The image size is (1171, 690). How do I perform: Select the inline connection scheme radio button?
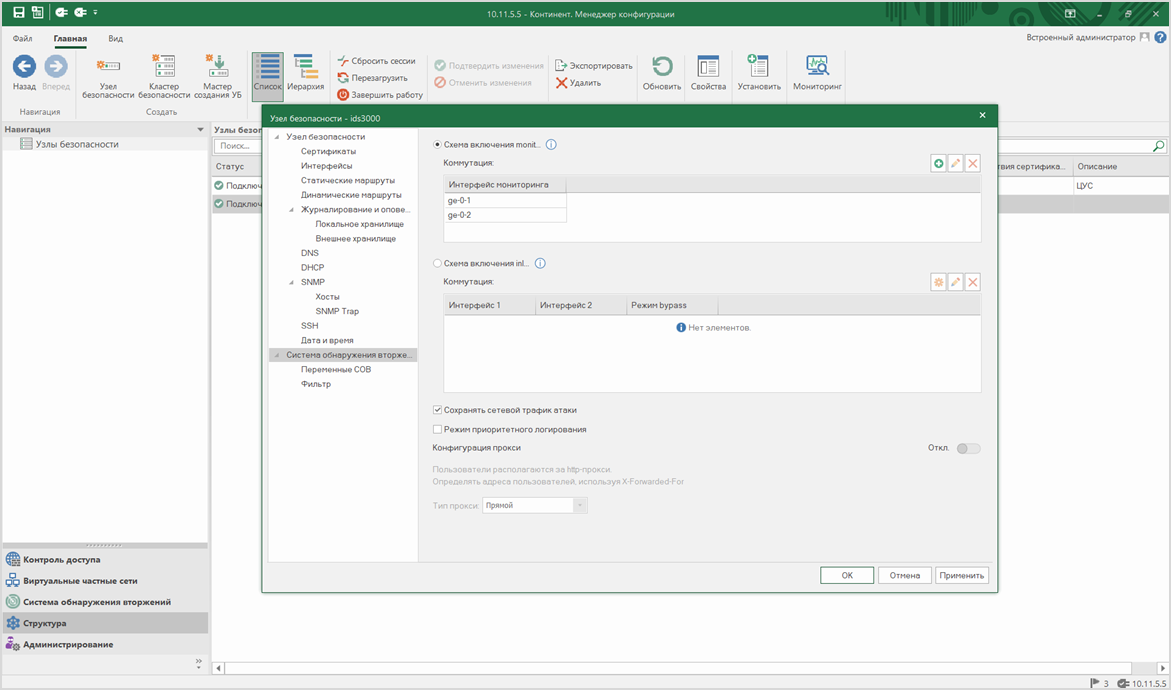click(x=437, y=264)
